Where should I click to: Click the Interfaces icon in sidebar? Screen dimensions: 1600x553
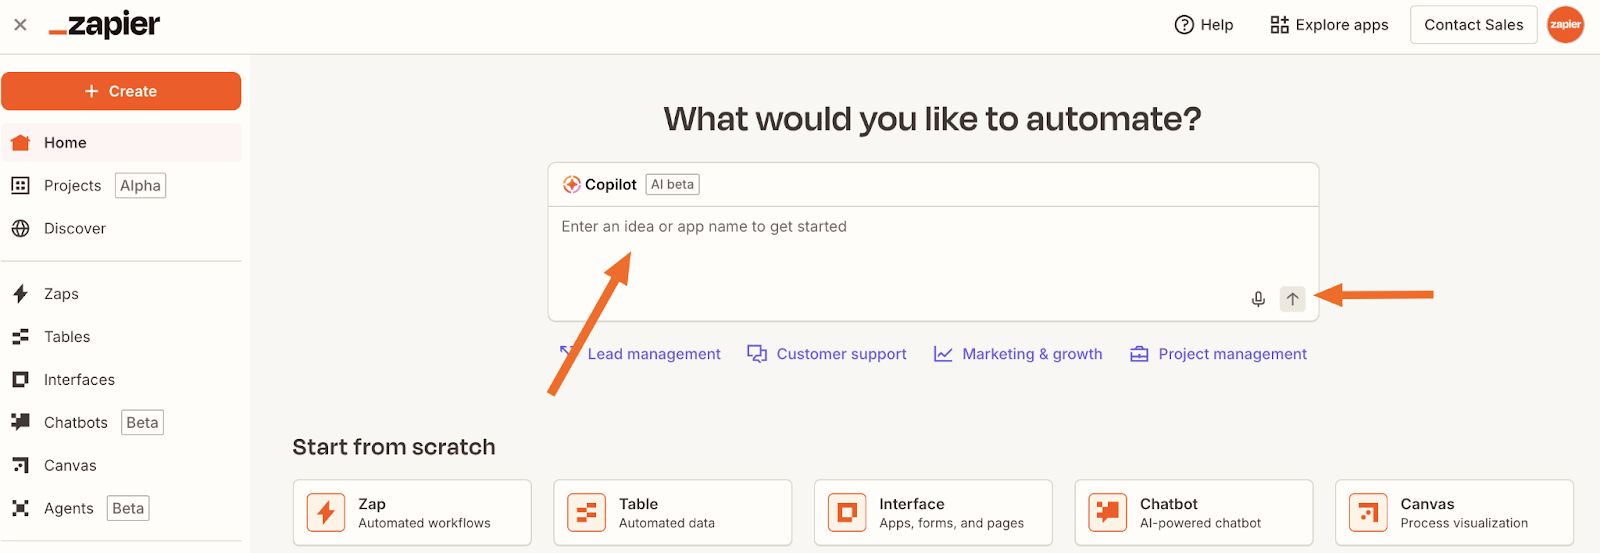[20, 380]
